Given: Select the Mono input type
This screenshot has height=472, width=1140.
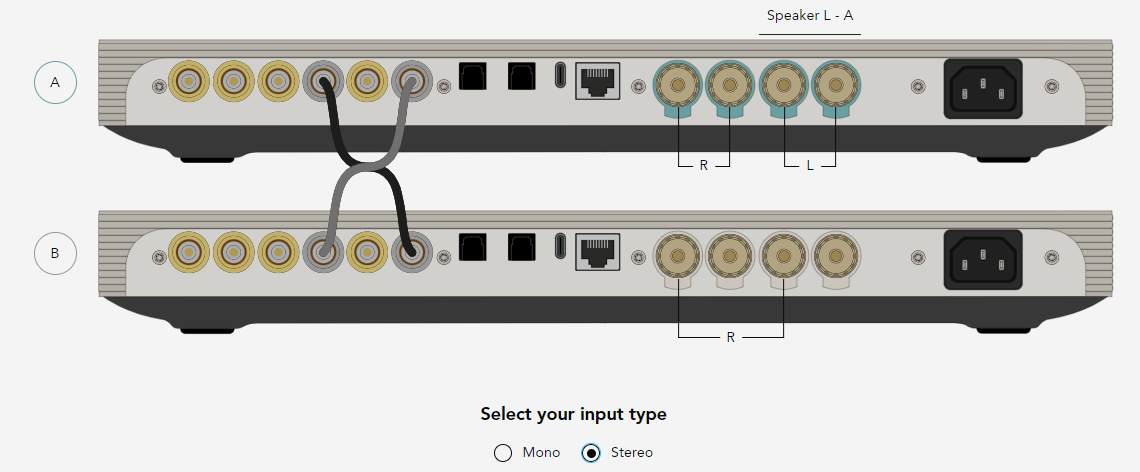Looking at the screenshot, I should (x=527, y=452).
